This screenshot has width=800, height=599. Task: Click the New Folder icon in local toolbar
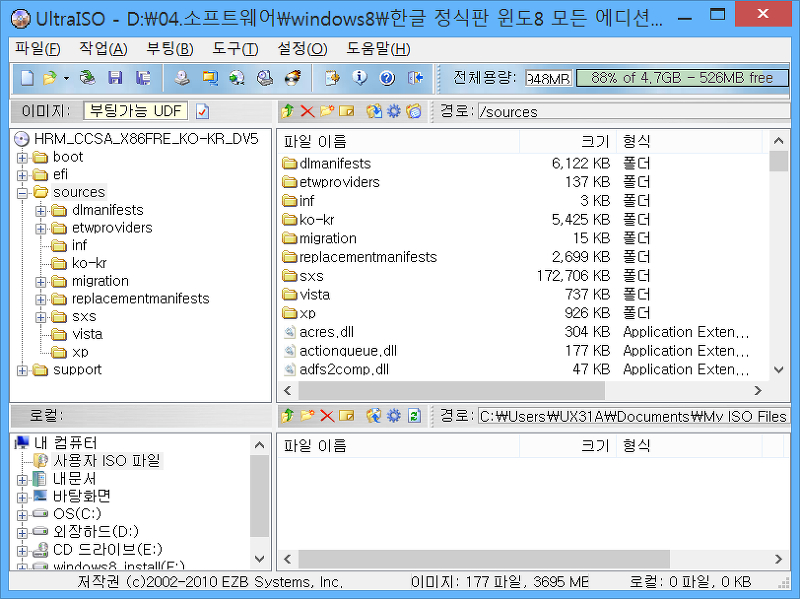307,416
